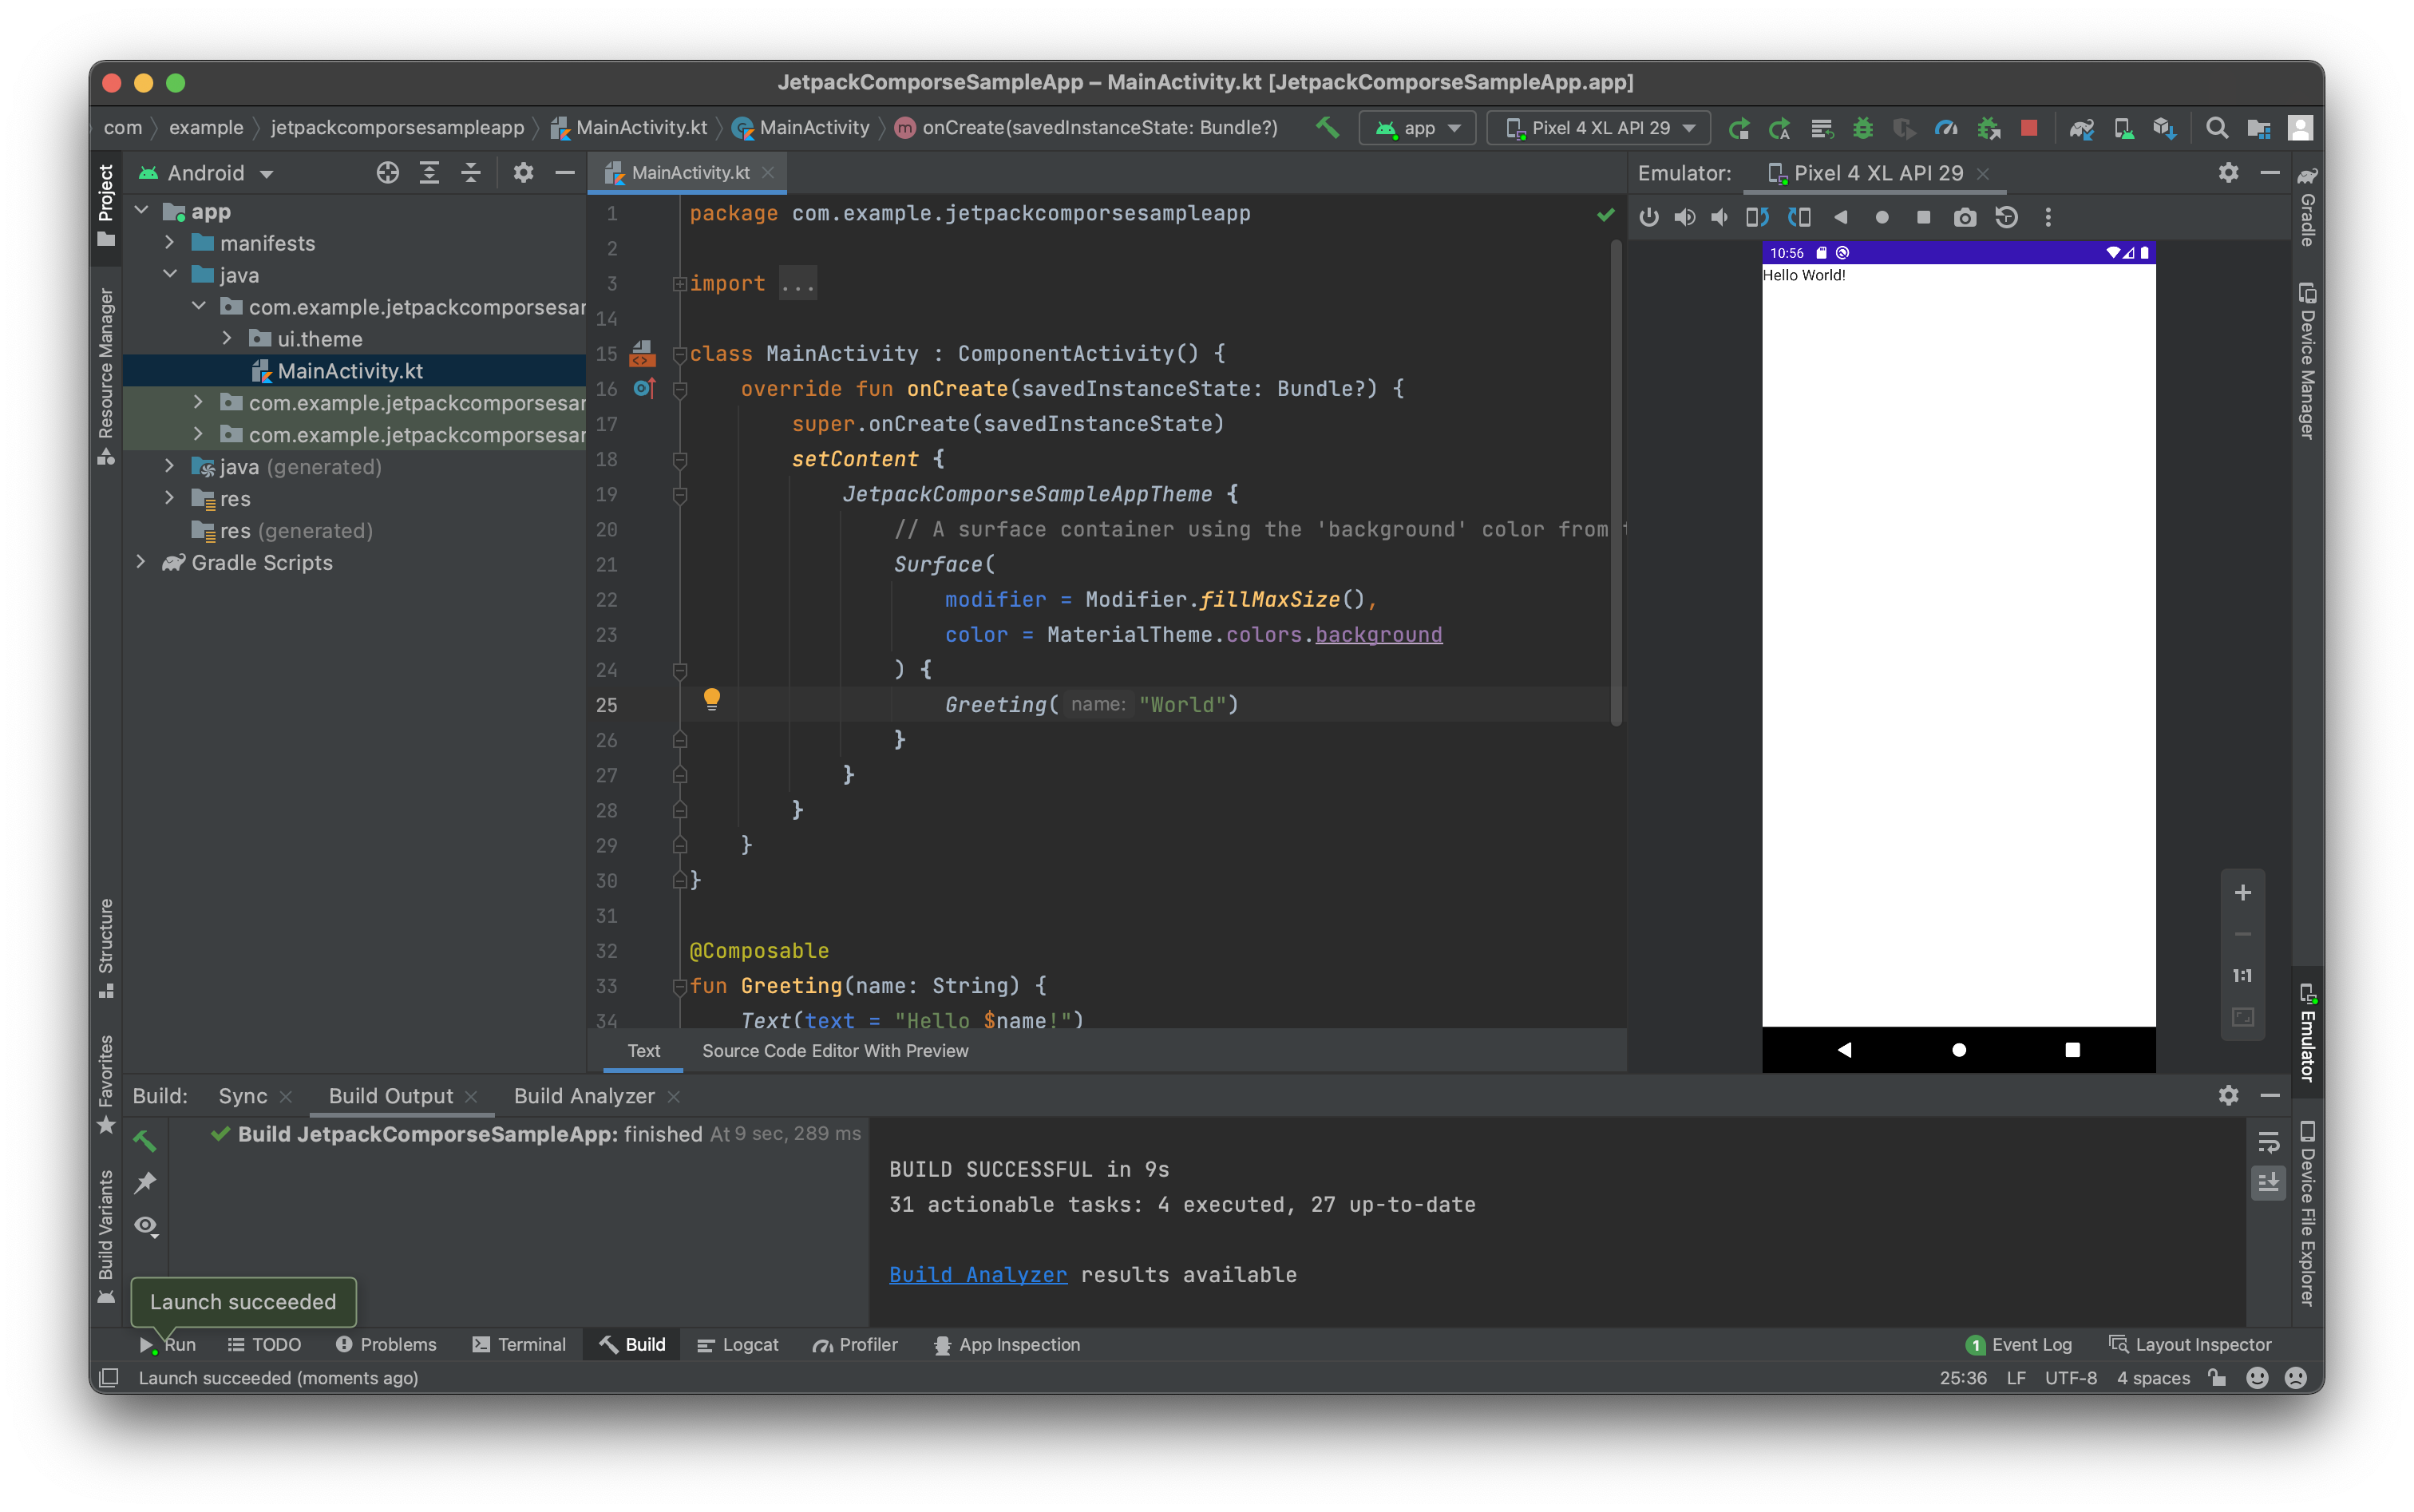Click the intention lightbulb on line 25
The image size is (2414, 1512).
coord(711,699)
